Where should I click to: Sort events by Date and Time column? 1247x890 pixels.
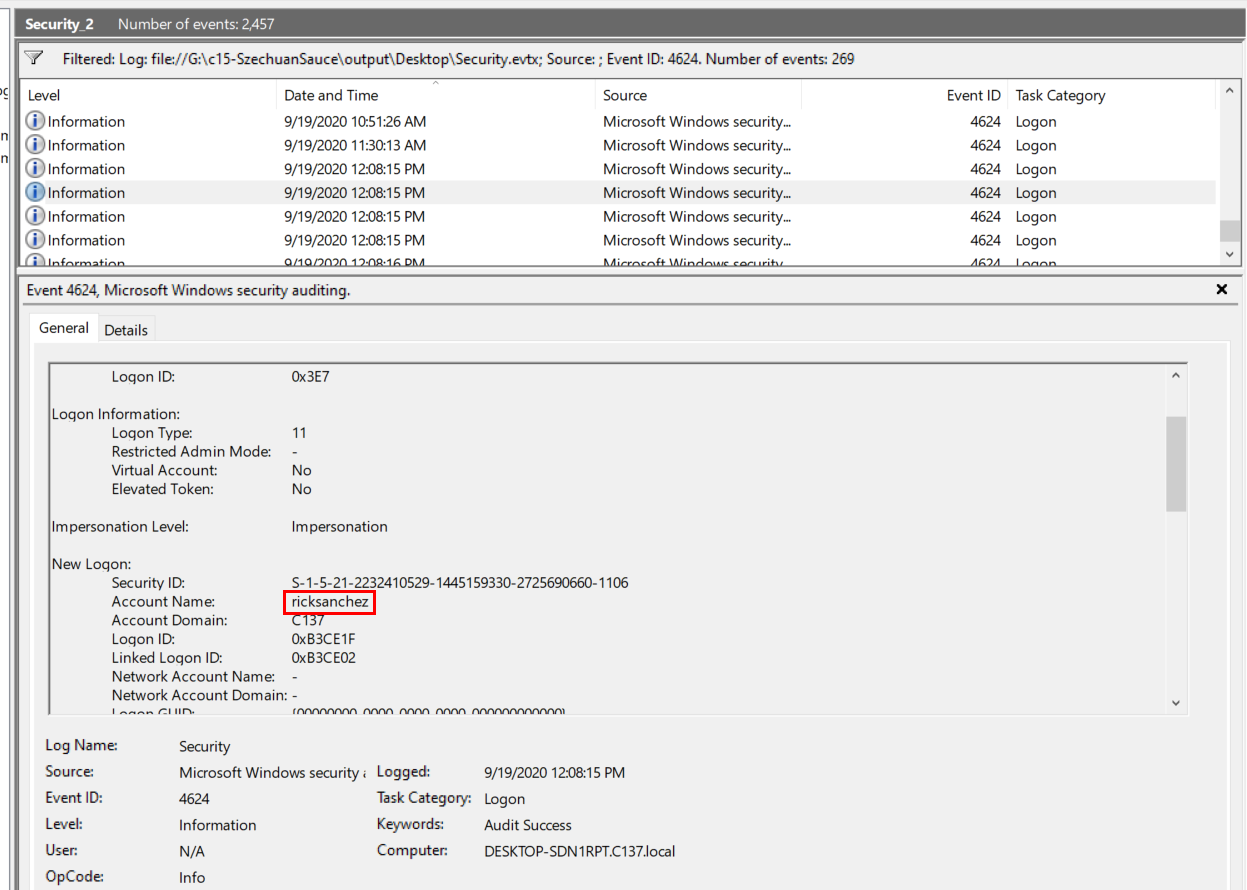[331, 96]
